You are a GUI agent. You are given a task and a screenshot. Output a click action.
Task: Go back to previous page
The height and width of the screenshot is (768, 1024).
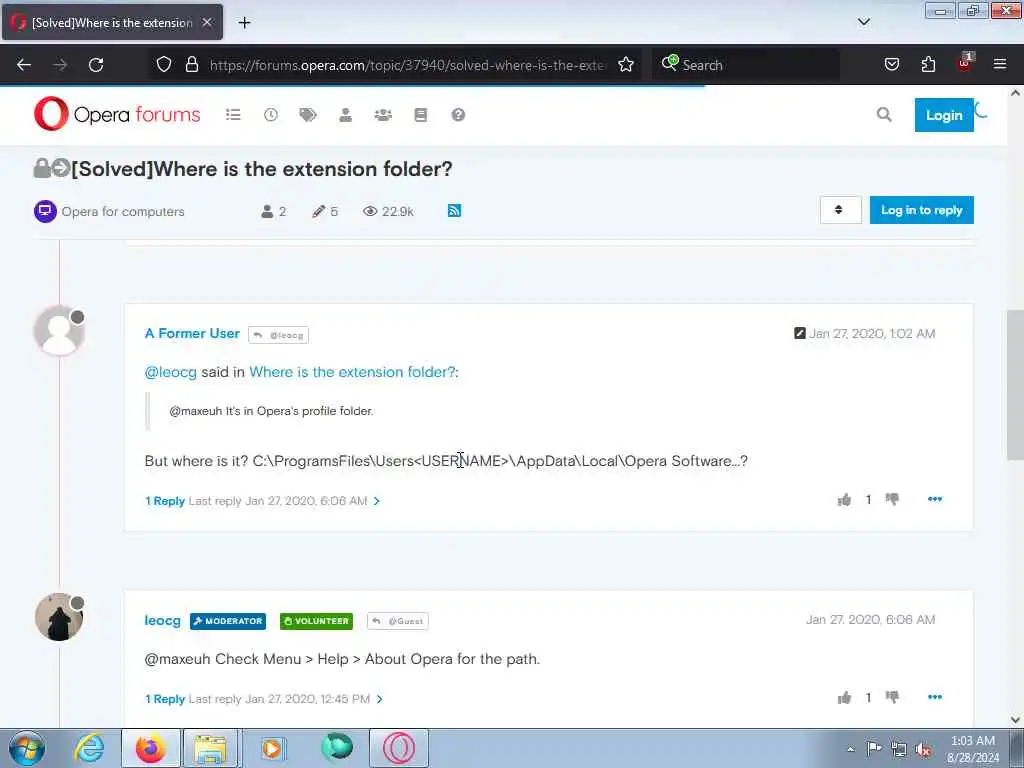24,65
